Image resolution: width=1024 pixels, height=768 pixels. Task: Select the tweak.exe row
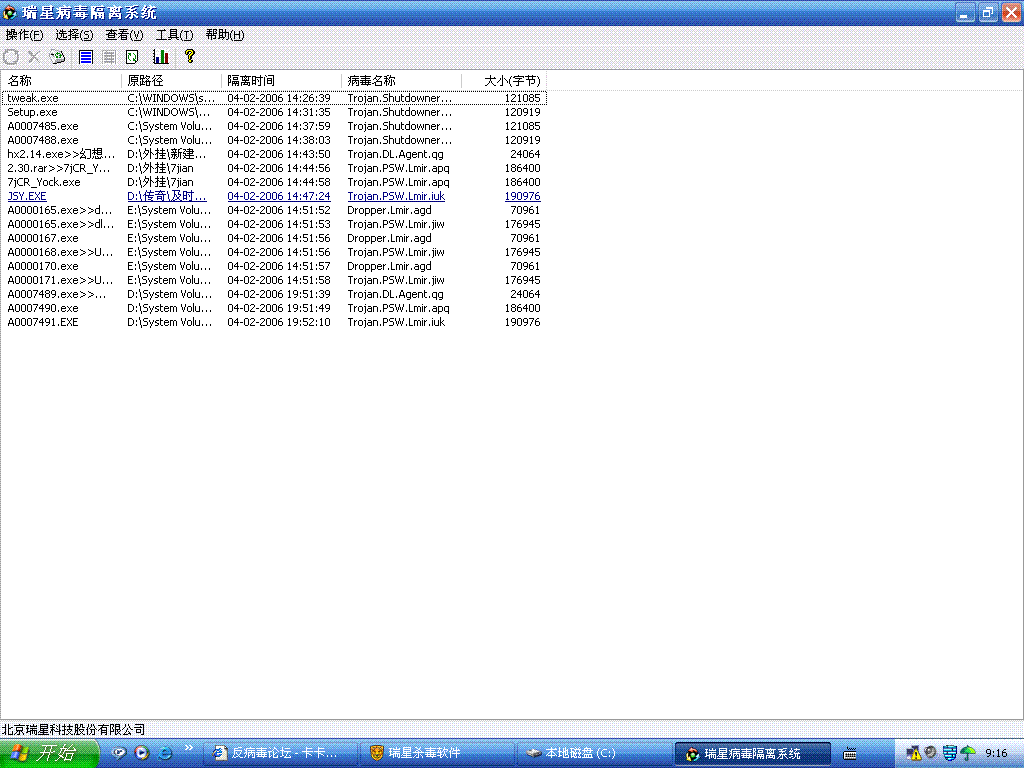[x=274, y=98]
